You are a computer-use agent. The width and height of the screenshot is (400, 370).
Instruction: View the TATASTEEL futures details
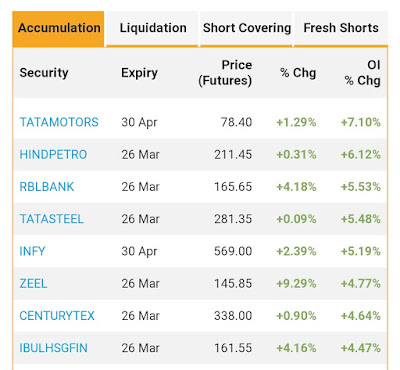[51, 219]
